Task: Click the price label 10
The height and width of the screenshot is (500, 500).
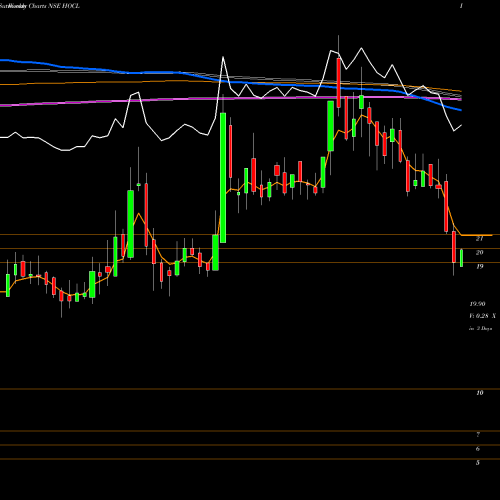Action: (479, 393)
